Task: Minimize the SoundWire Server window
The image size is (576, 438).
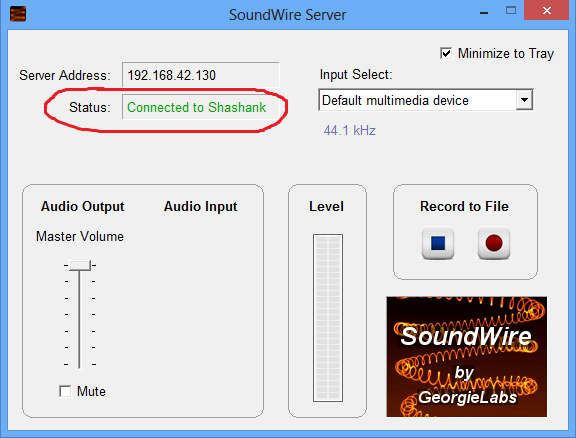Action: (484, 12)
